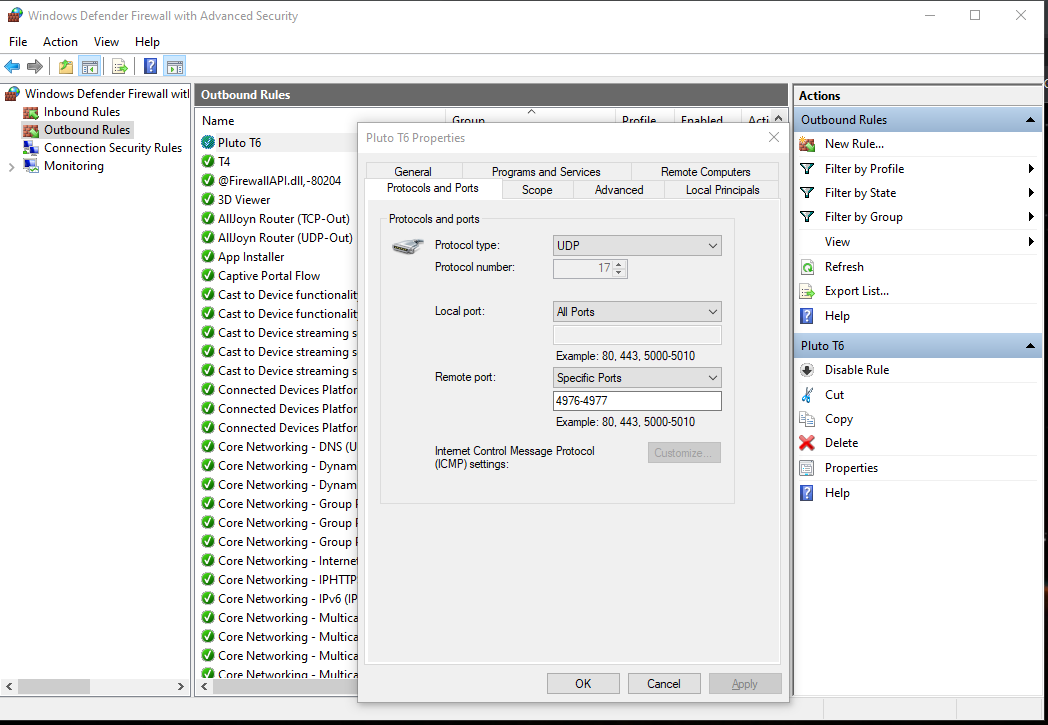Click Help under Pluto T6 actions
The image size is (1048, 725).
837,492
